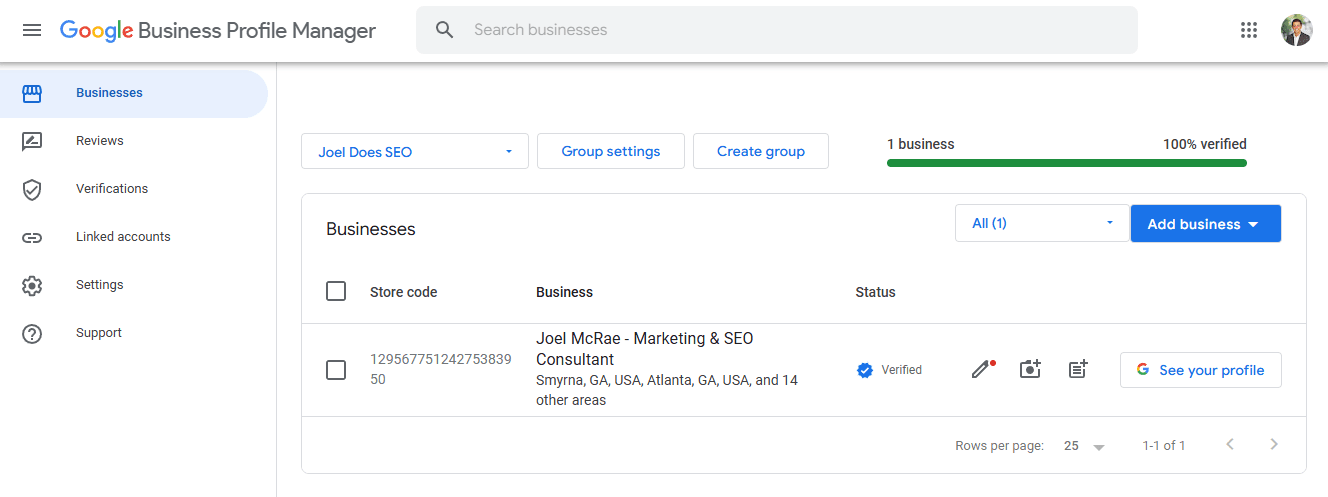This screenshot has width=1328, height=497.
Task: Click the Businesses storefront icon
Action: [x=32, y=93]
